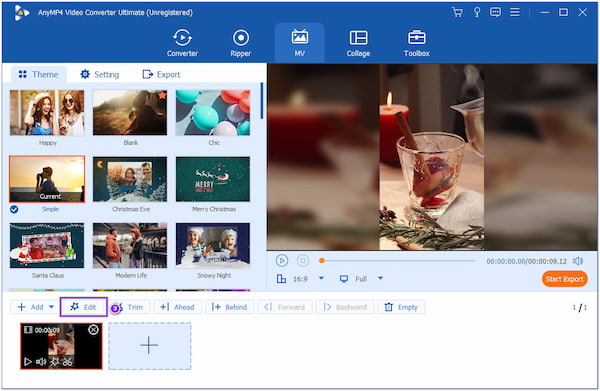
Task: Click the Start Export button
Action: (x=564, y=279)
